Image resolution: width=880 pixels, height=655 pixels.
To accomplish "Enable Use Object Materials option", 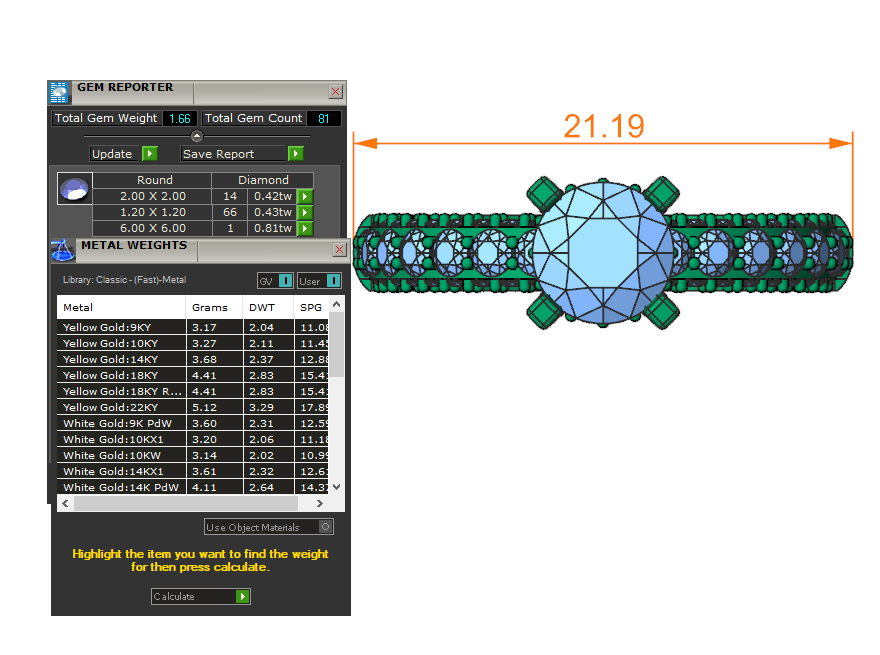I will pyautogui.click(x=326, y=527).
